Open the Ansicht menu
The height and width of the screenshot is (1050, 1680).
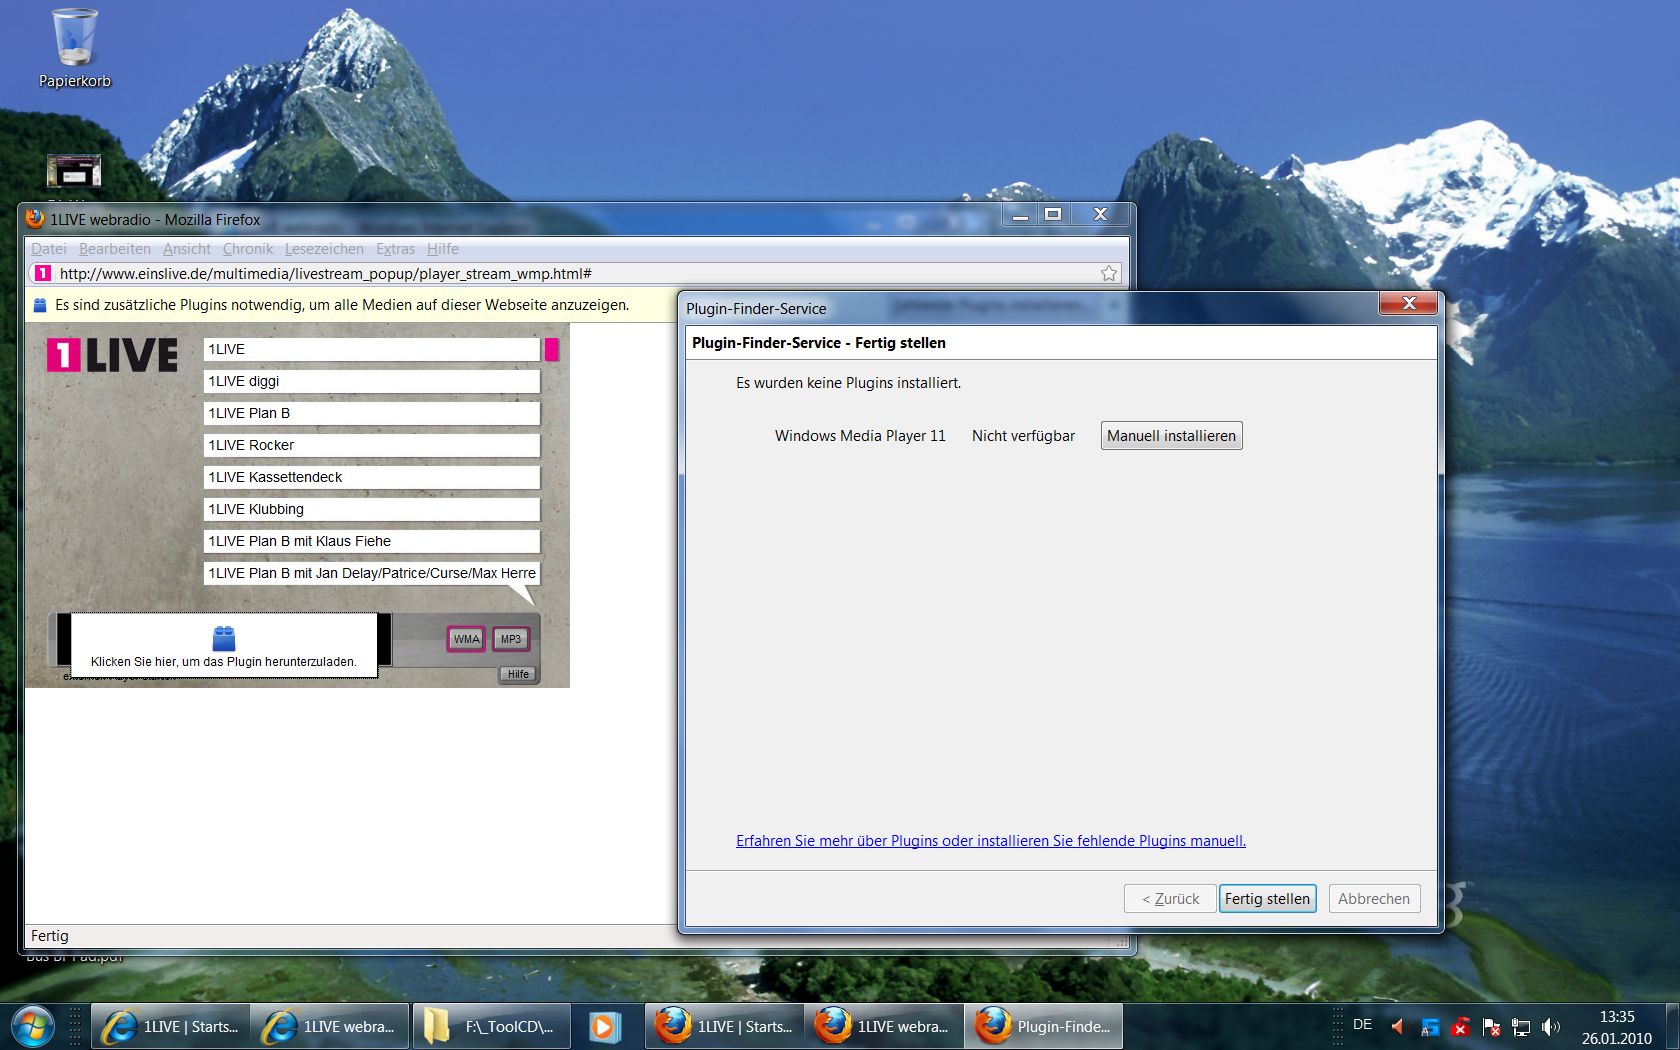[187, 249]
